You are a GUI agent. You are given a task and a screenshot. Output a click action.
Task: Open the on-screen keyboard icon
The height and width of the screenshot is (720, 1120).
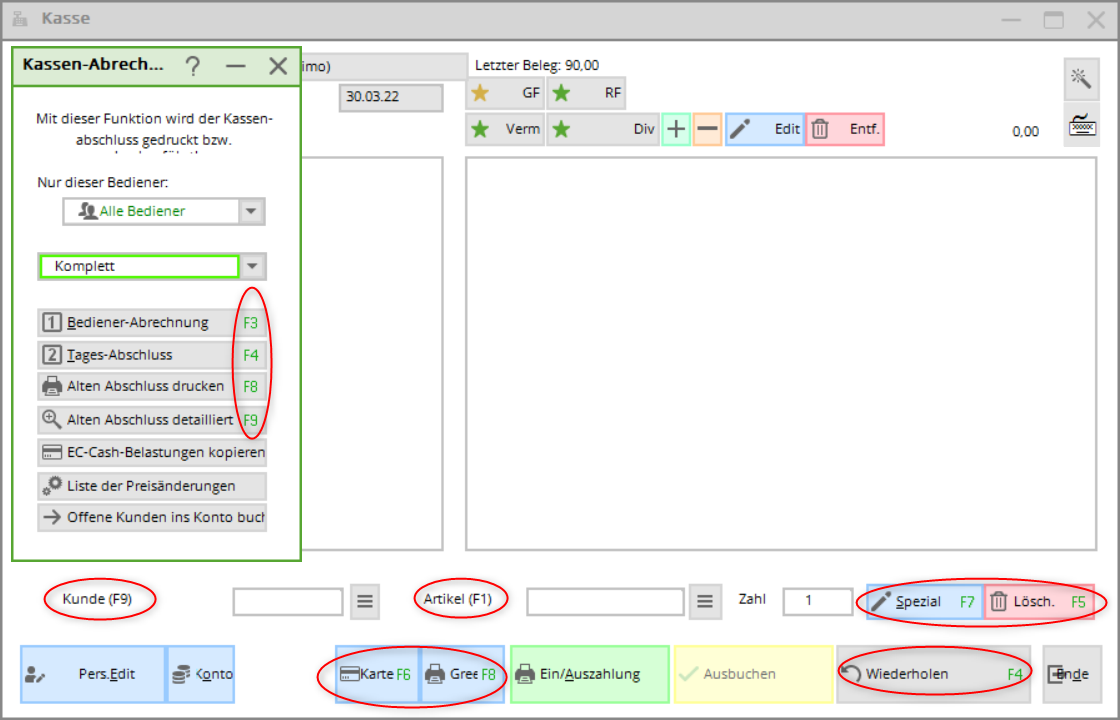(x=1081, y=125)
